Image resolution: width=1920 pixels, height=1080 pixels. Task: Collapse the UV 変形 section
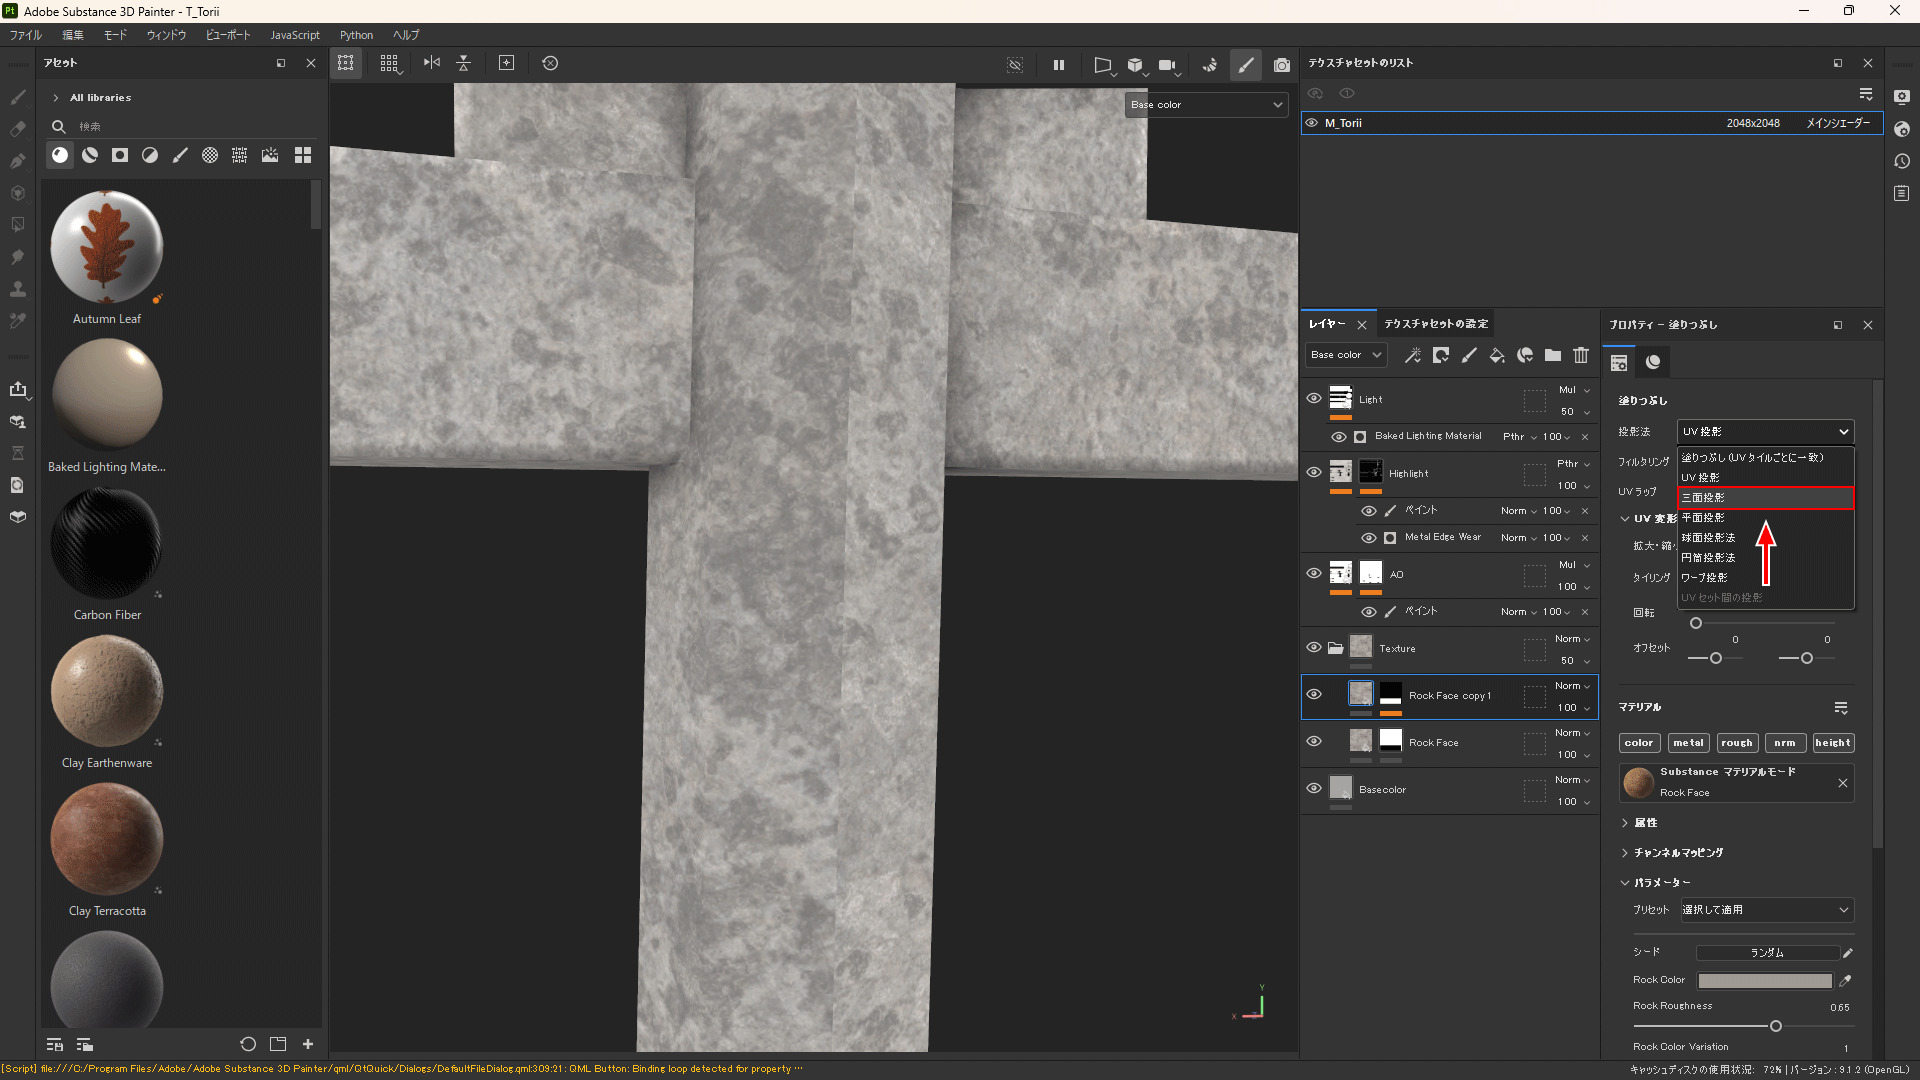click(1624, 518)
